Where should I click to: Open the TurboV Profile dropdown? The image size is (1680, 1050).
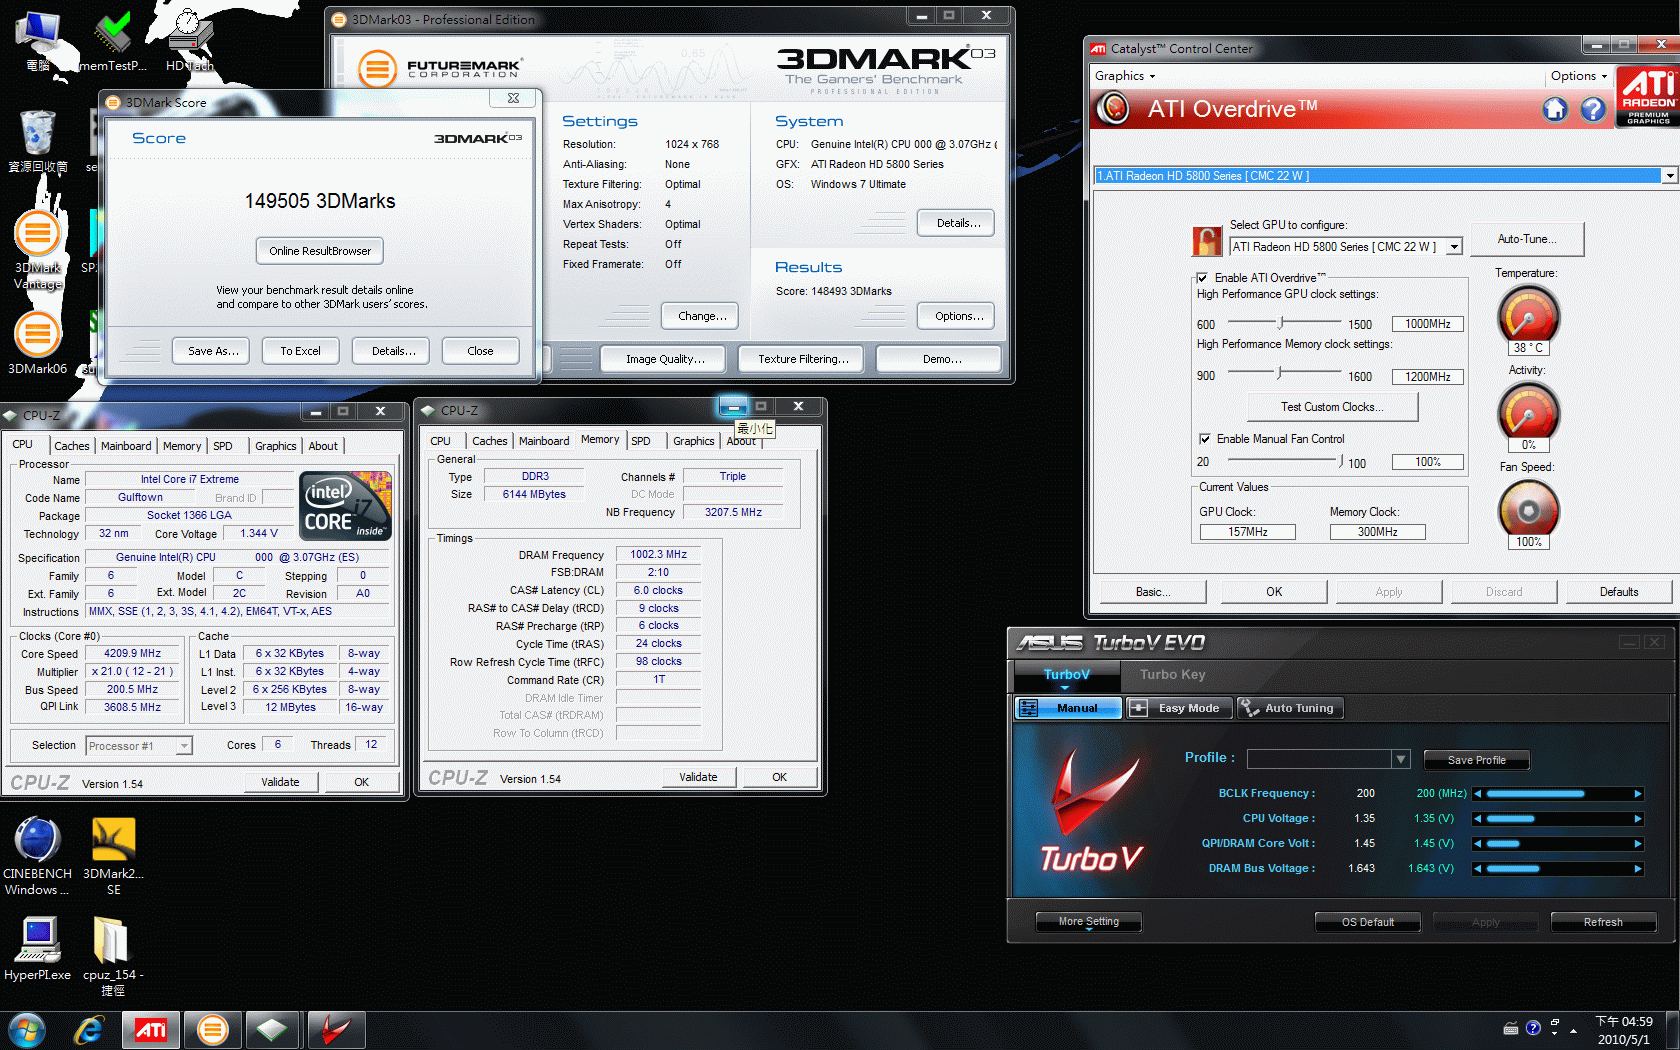[1401, 759]
